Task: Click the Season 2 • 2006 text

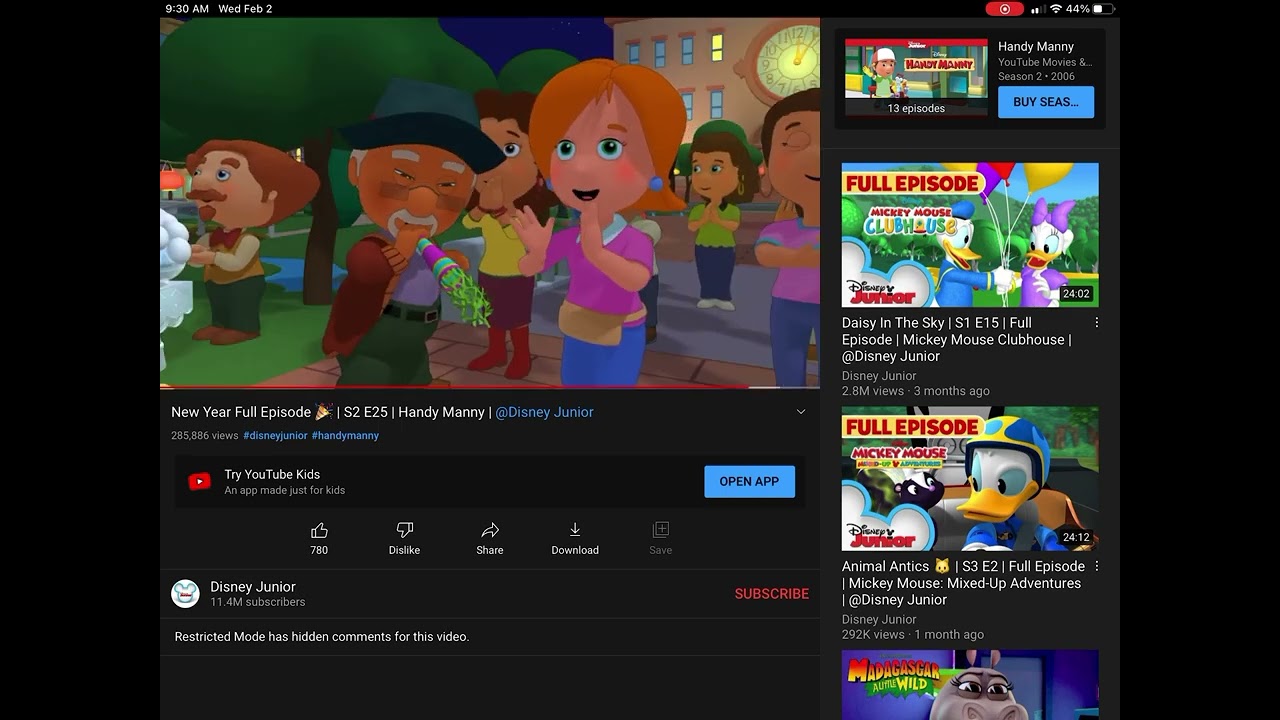Action: tap(1037, 77)
